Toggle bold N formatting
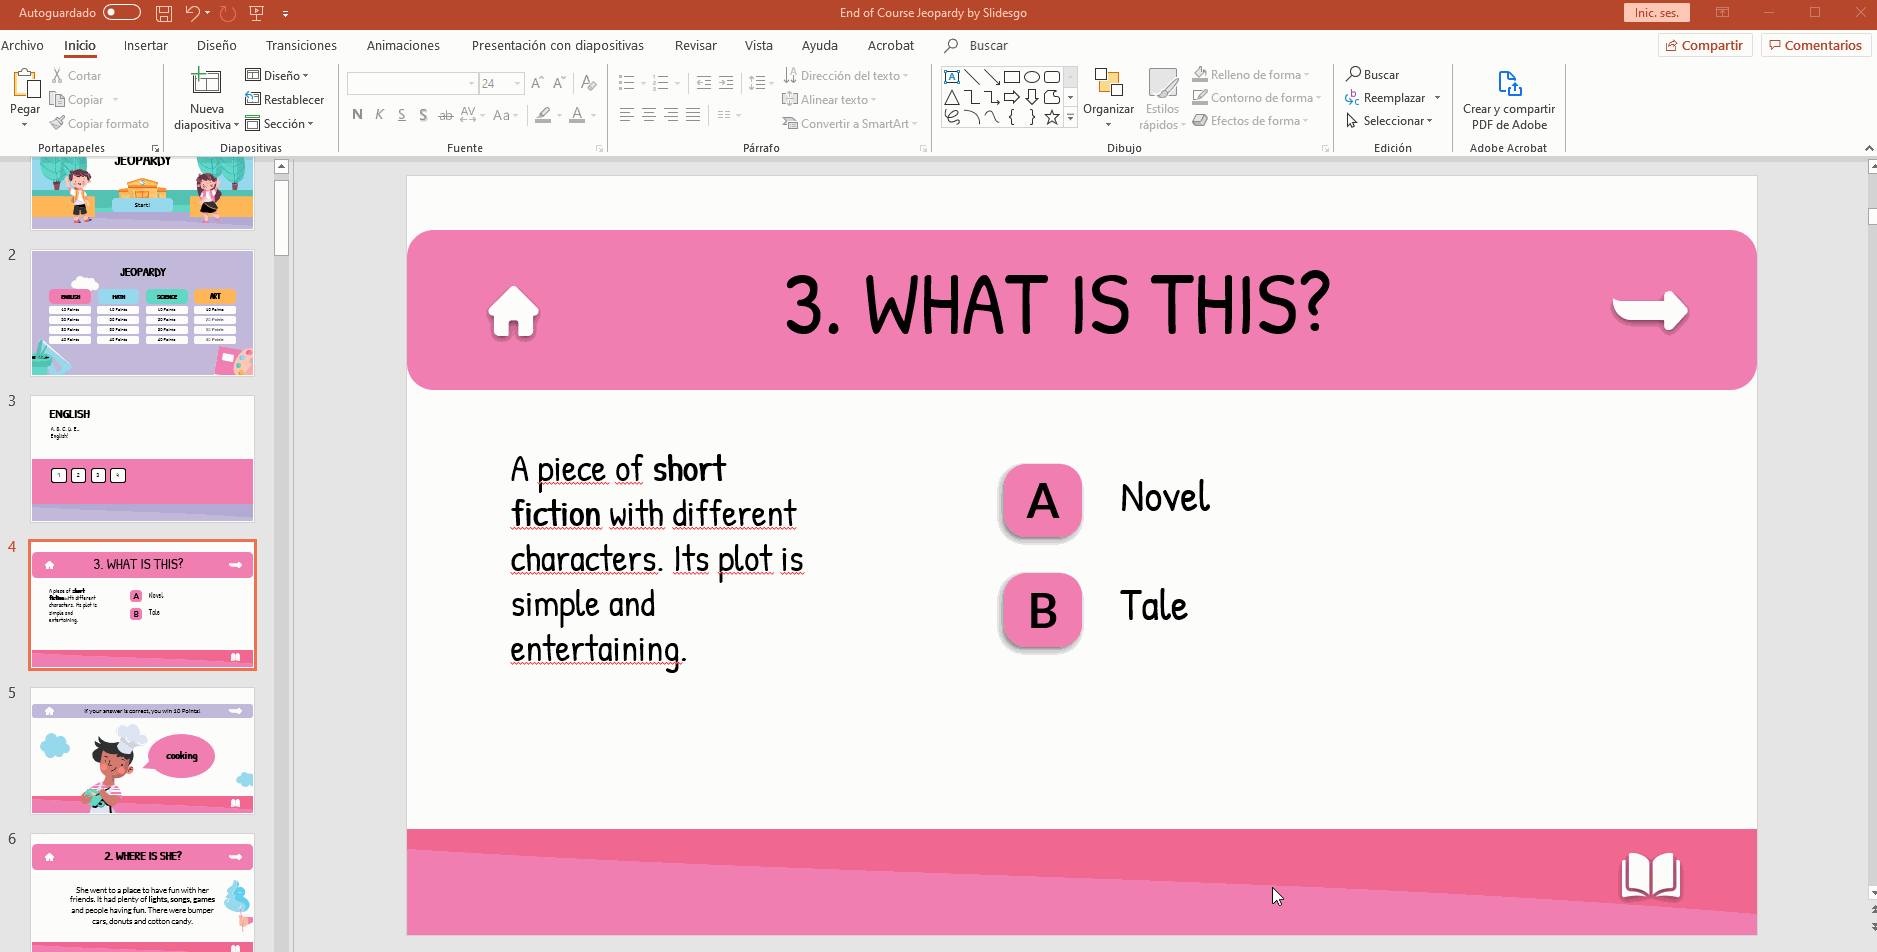The image size is (1877, 952). tap(357, 115)
